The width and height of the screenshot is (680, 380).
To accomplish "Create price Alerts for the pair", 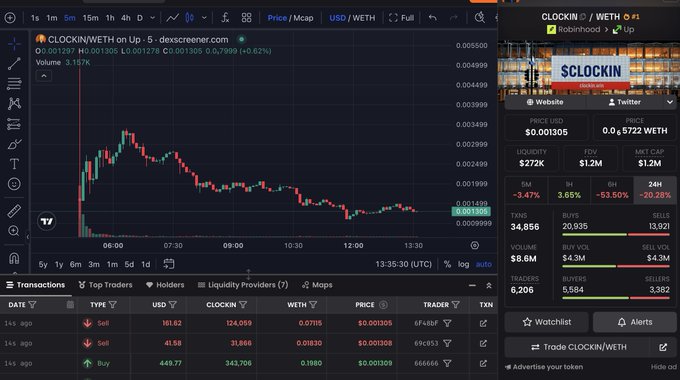I will [x=635, y=322].
